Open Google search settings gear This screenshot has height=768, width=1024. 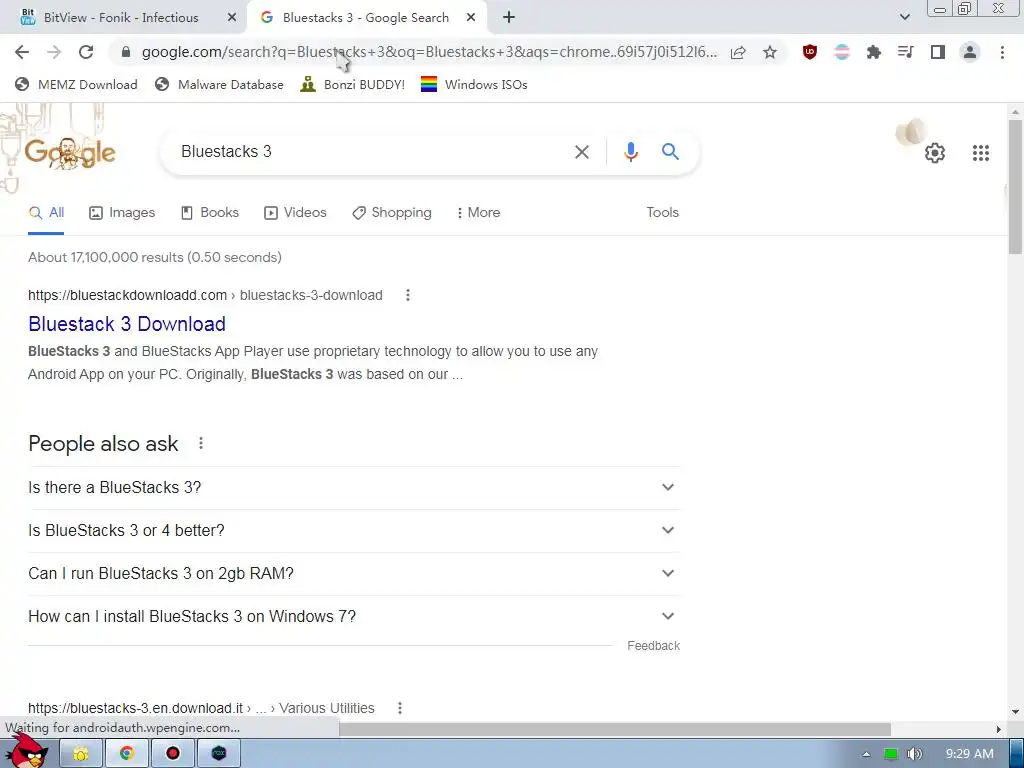coord(935,153)
